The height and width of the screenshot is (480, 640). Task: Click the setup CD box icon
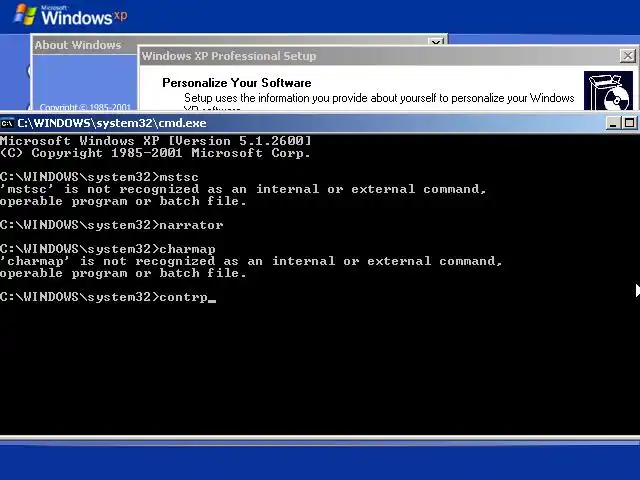click(608, 91)
